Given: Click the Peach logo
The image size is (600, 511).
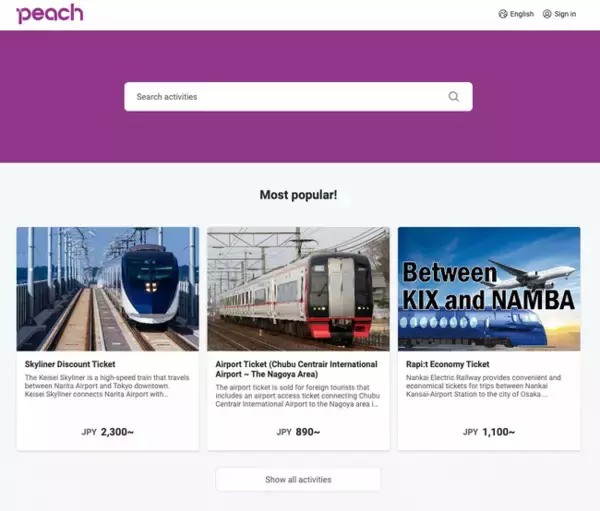Looking at the screenshot, I should coord(50,14).
